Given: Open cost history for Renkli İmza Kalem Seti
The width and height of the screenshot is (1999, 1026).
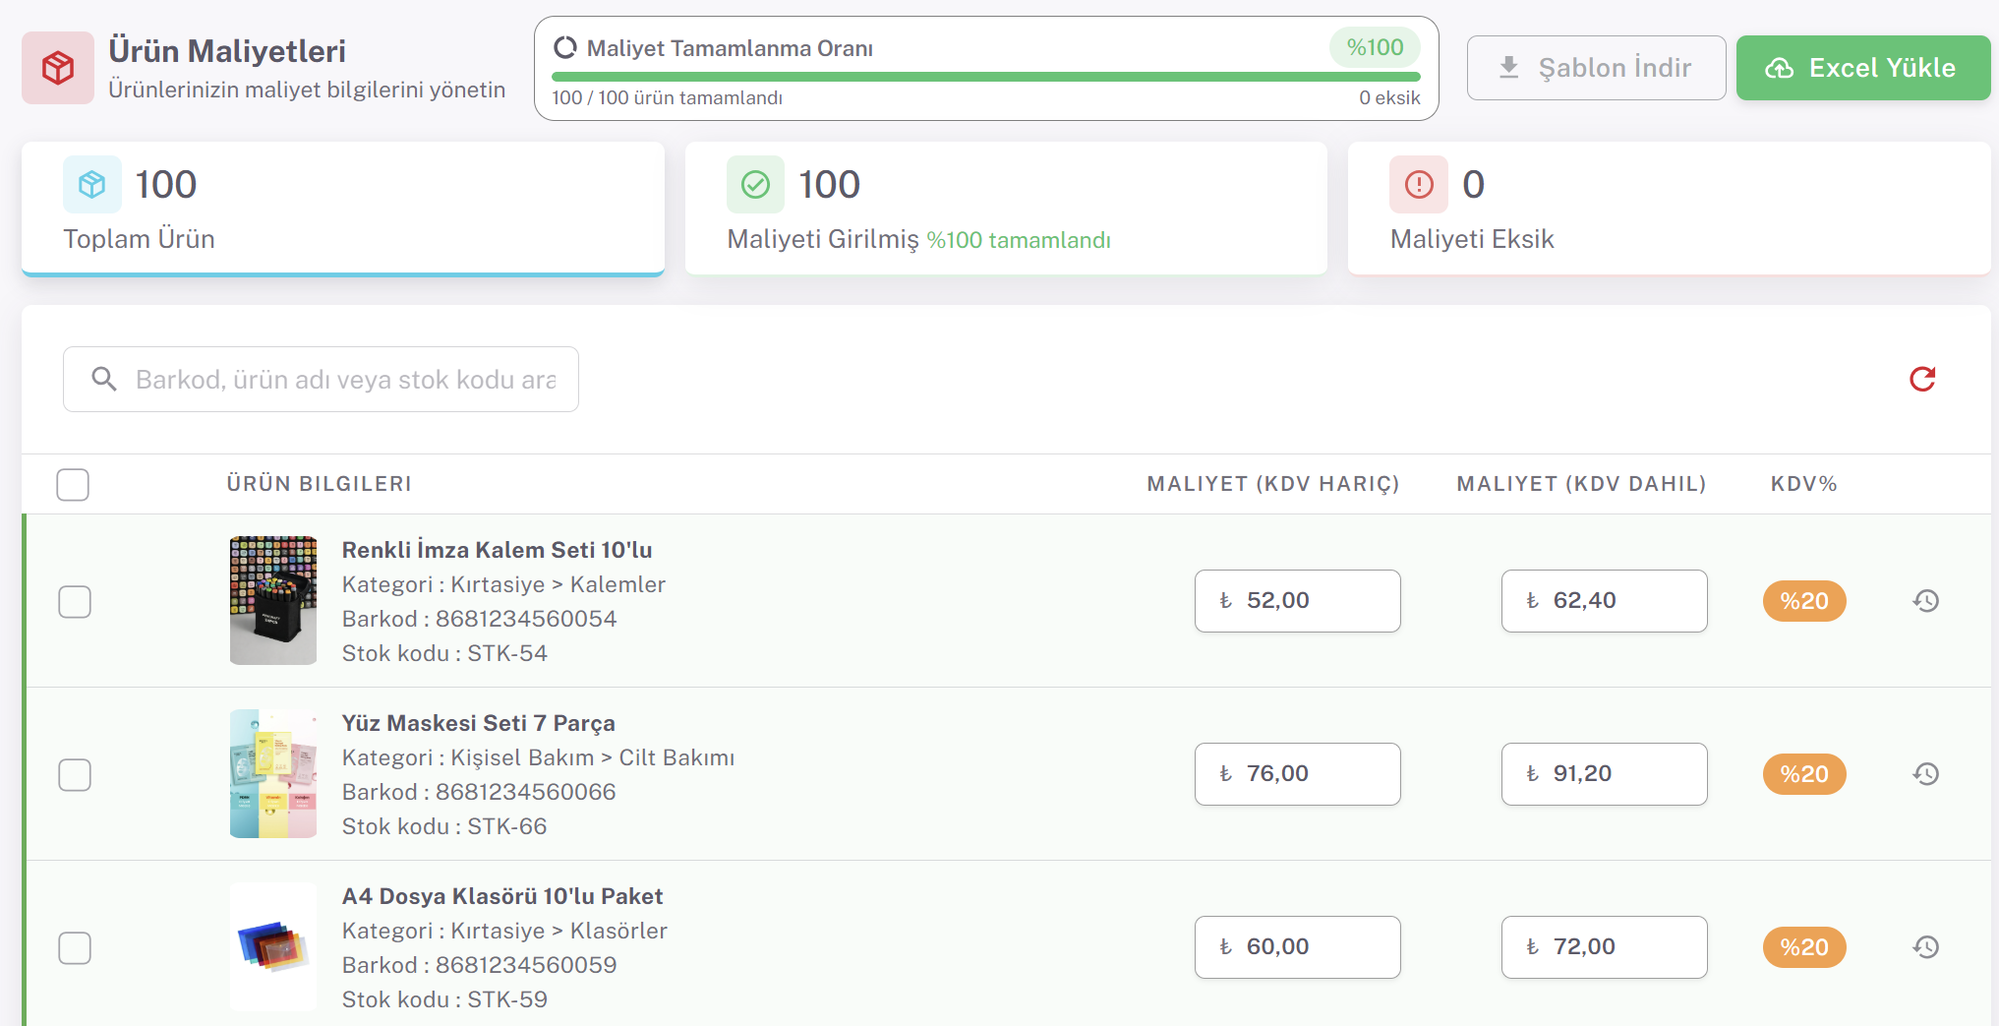Looking at the screenshot, I should [1925, 601].
